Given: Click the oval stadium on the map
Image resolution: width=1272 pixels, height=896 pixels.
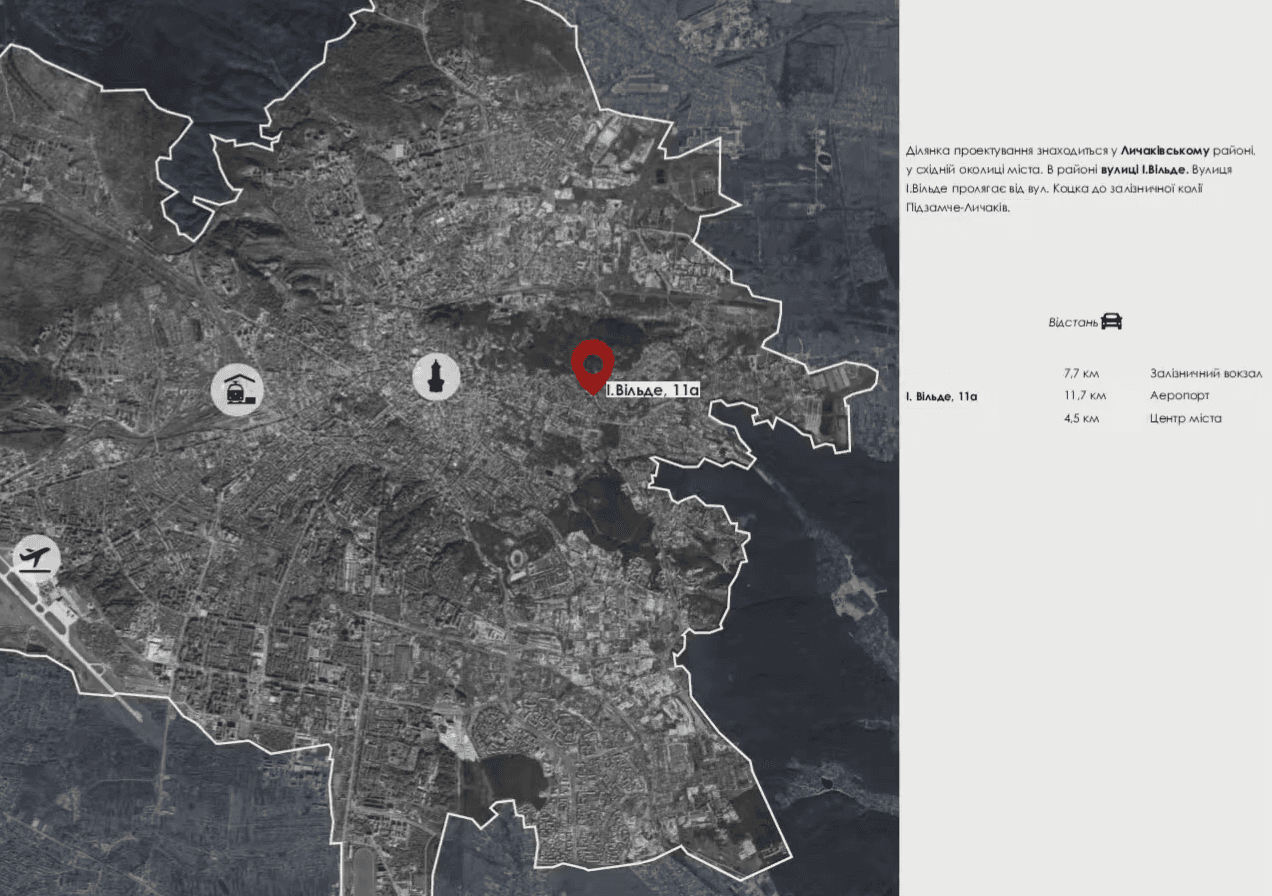Looking at the screenshot, I should pos(521,556).
